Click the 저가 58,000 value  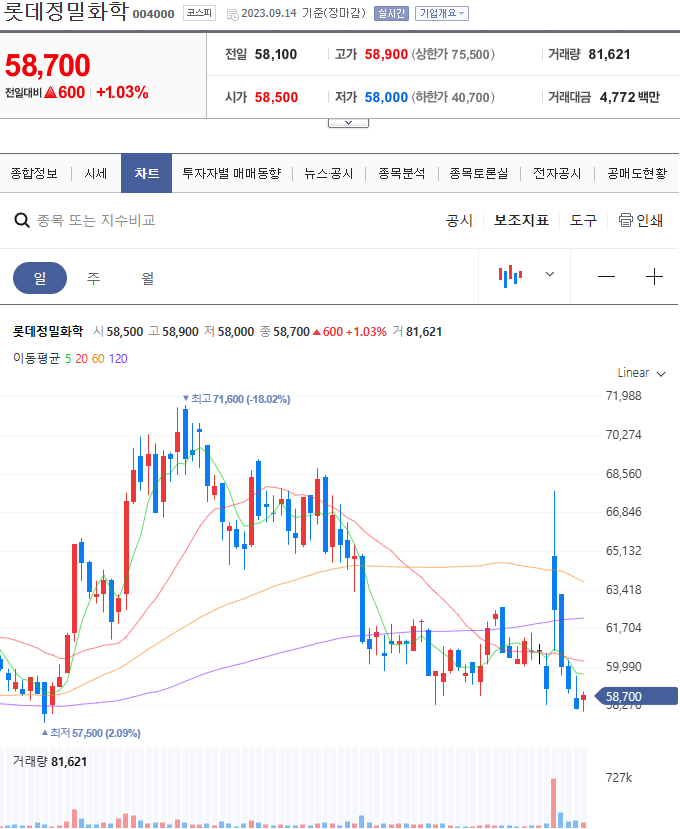386,97
